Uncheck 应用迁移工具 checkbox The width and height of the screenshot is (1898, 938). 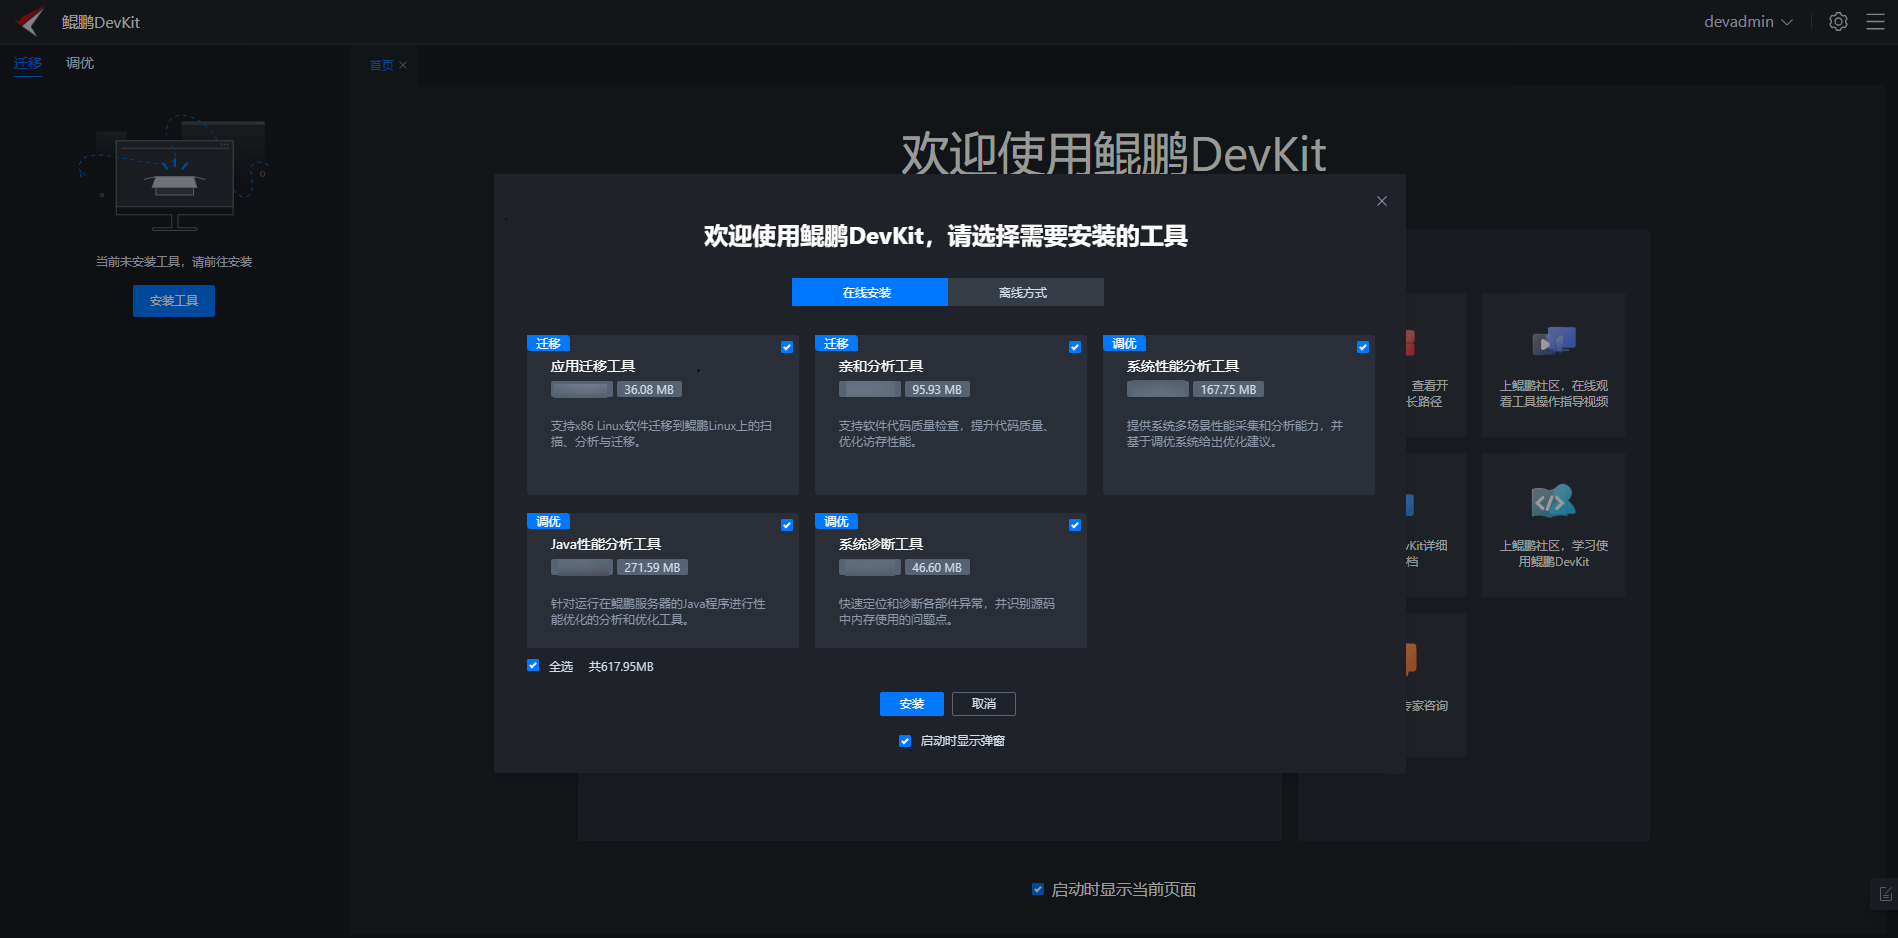coord(787,347)
